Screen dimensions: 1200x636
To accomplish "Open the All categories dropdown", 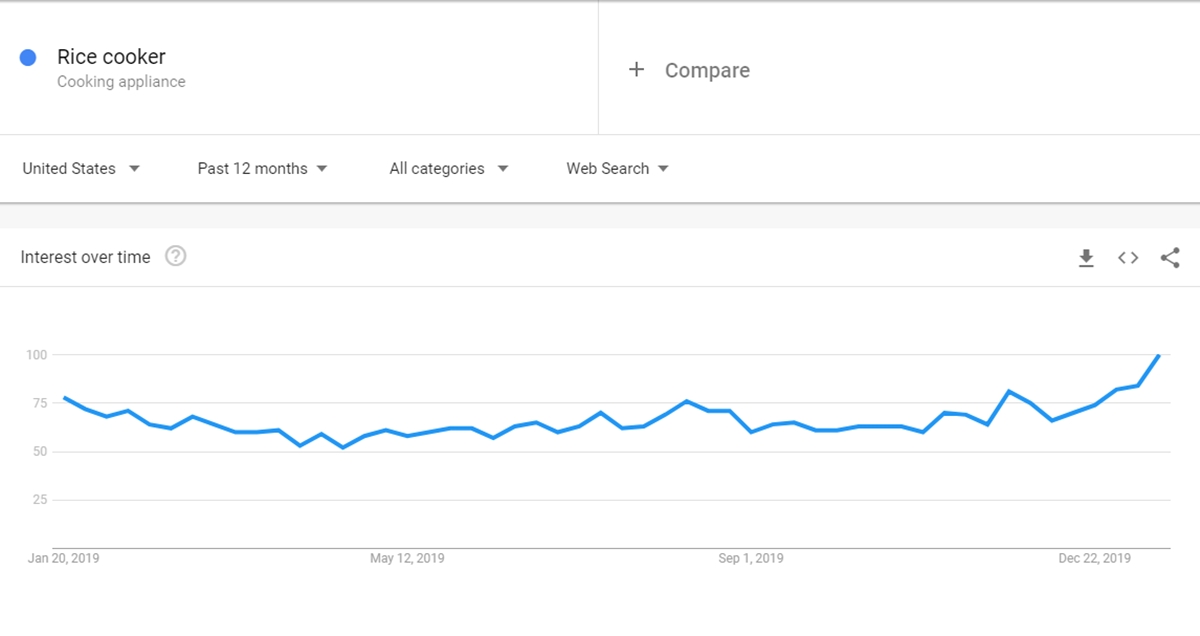I will click(449, 169).
